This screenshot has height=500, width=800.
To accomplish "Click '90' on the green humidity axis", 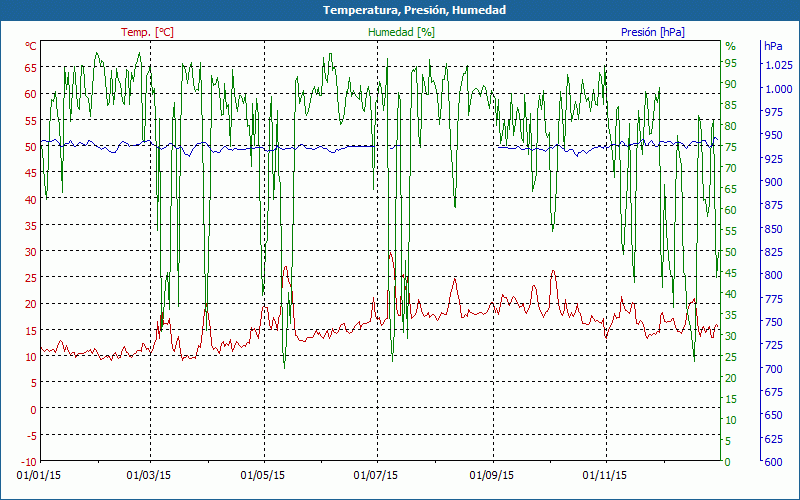I will [x=731, y=84].
